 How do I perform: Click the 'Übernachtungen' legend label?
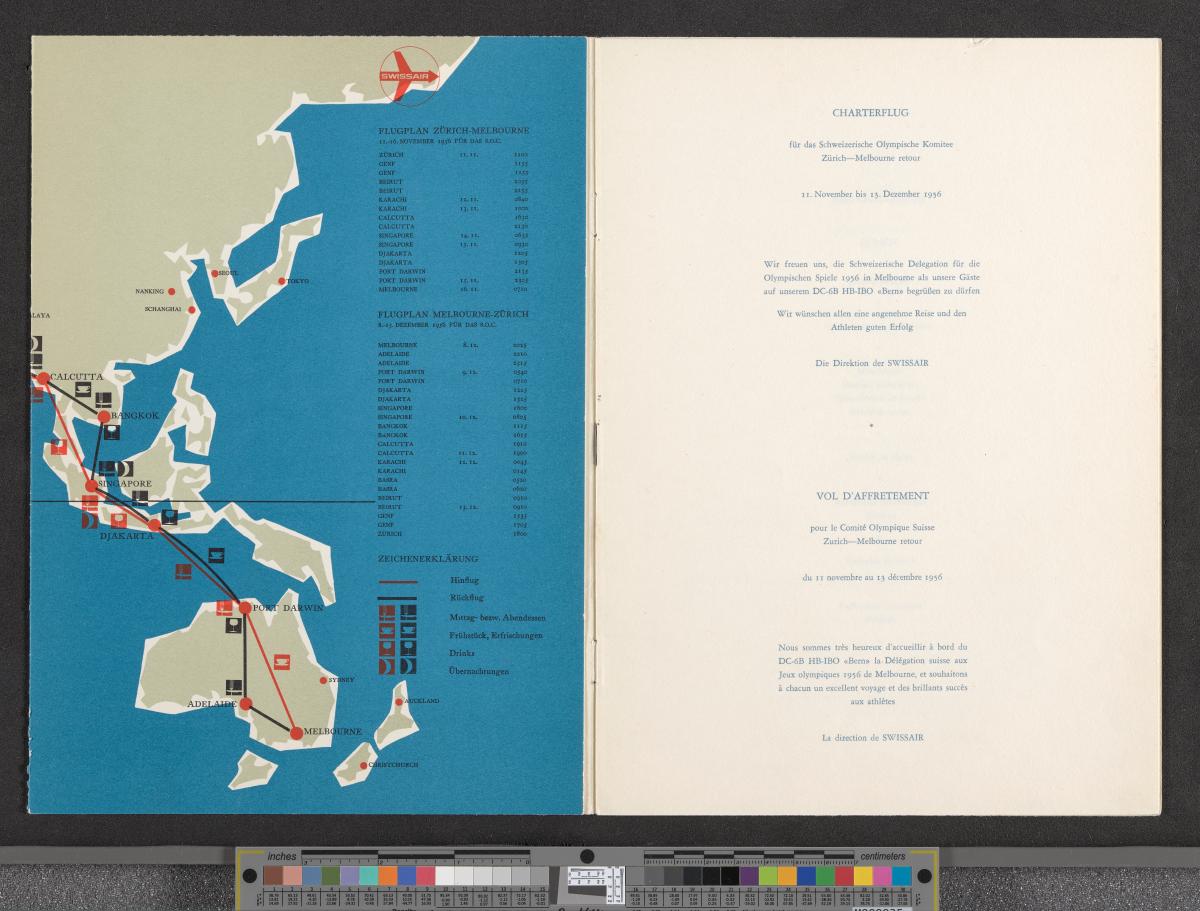pos(479,671)
